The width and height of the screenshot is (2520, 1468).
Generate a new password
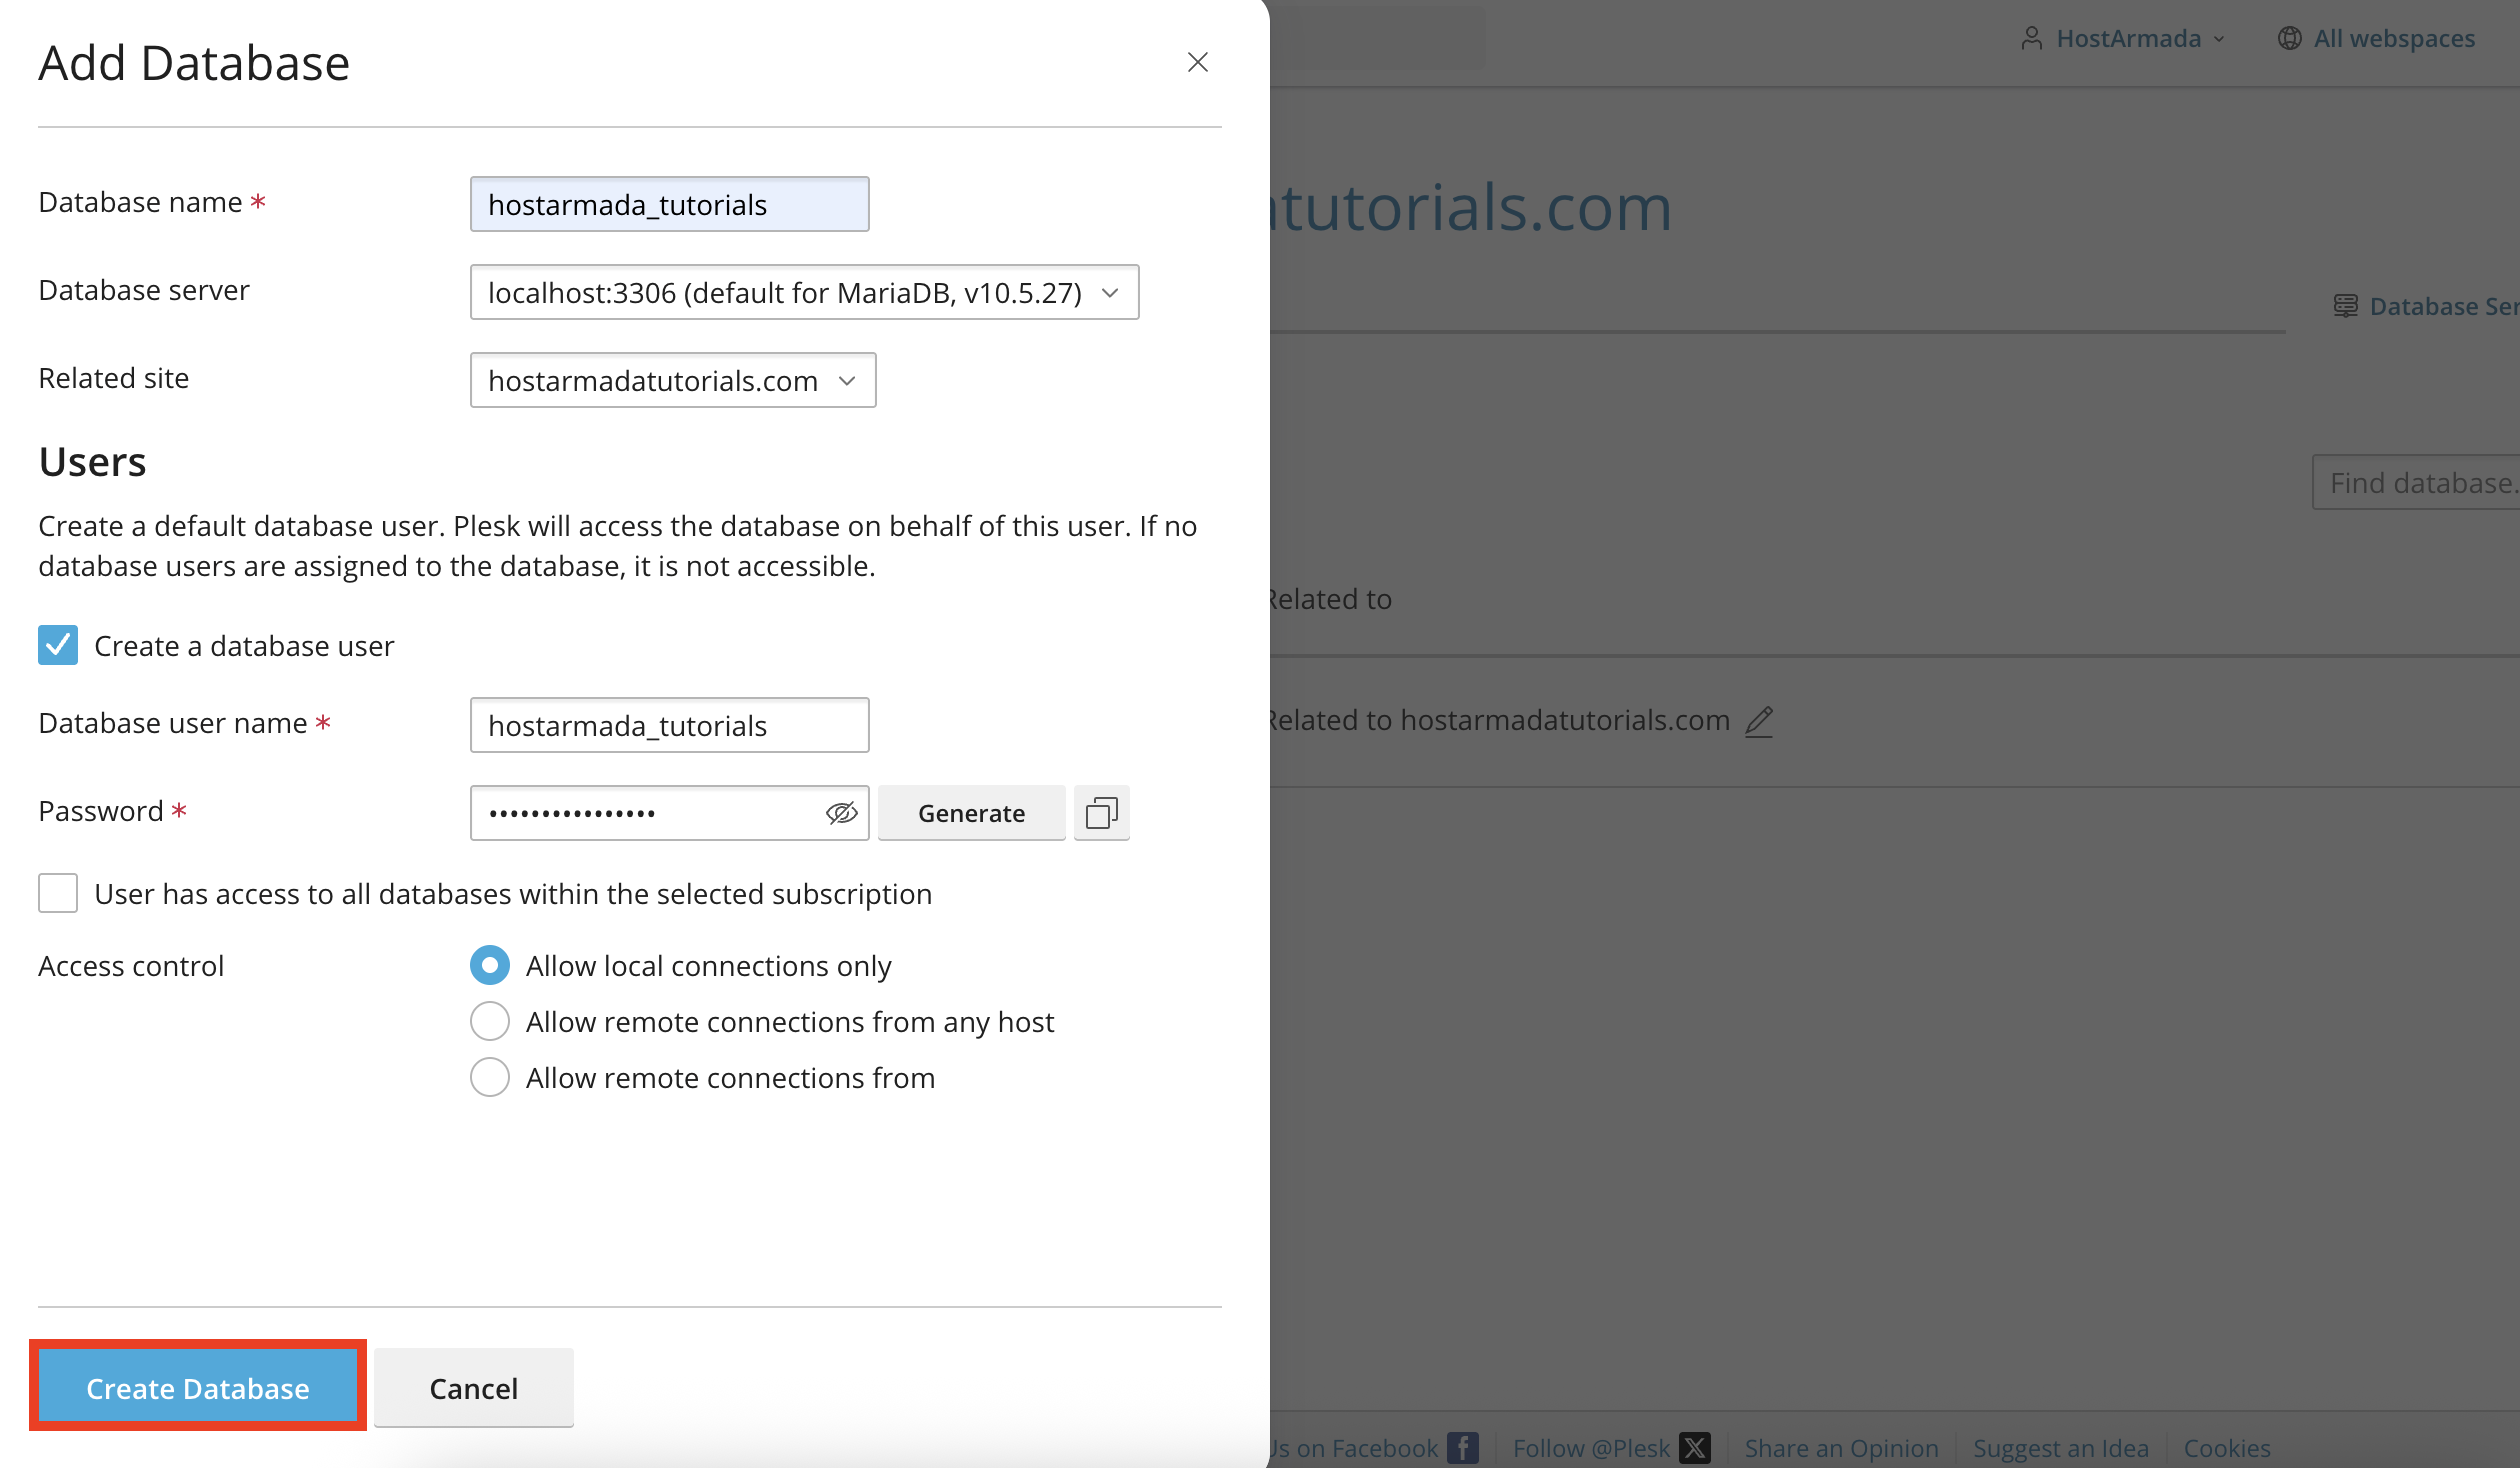click(971, 813)
